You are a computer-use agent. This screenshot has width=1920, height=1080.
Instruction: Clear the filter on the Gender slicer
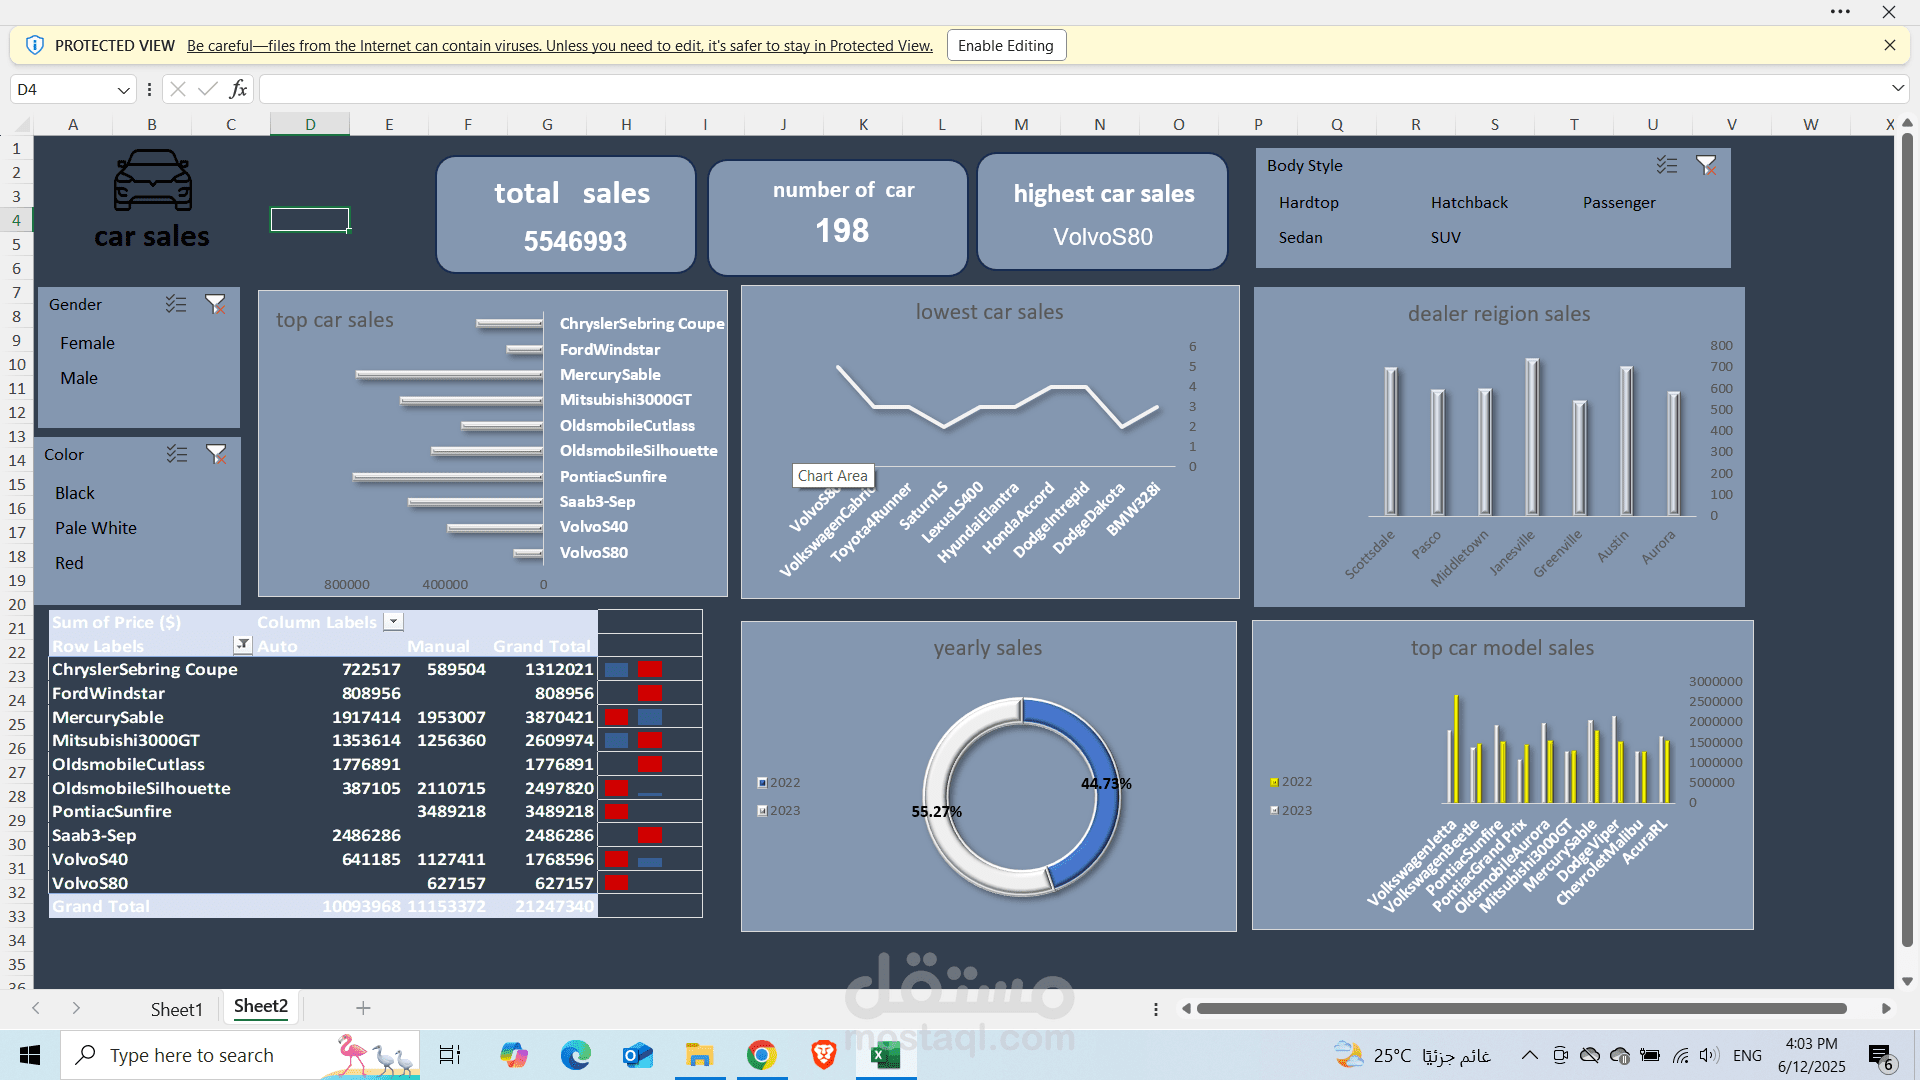tap(215, 304)
